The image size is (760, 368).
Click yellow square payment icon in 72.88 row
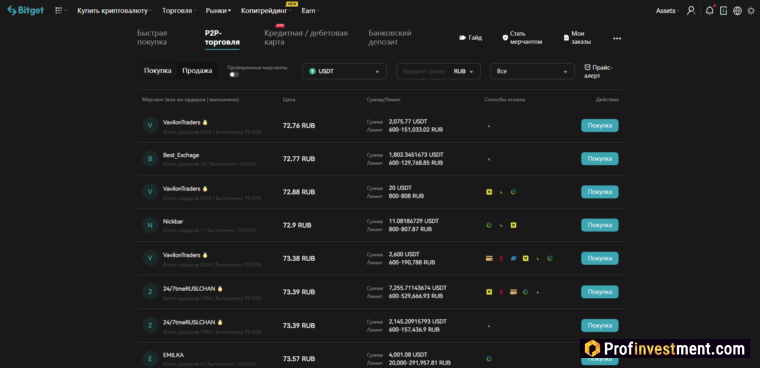click(x=489, y=192)
